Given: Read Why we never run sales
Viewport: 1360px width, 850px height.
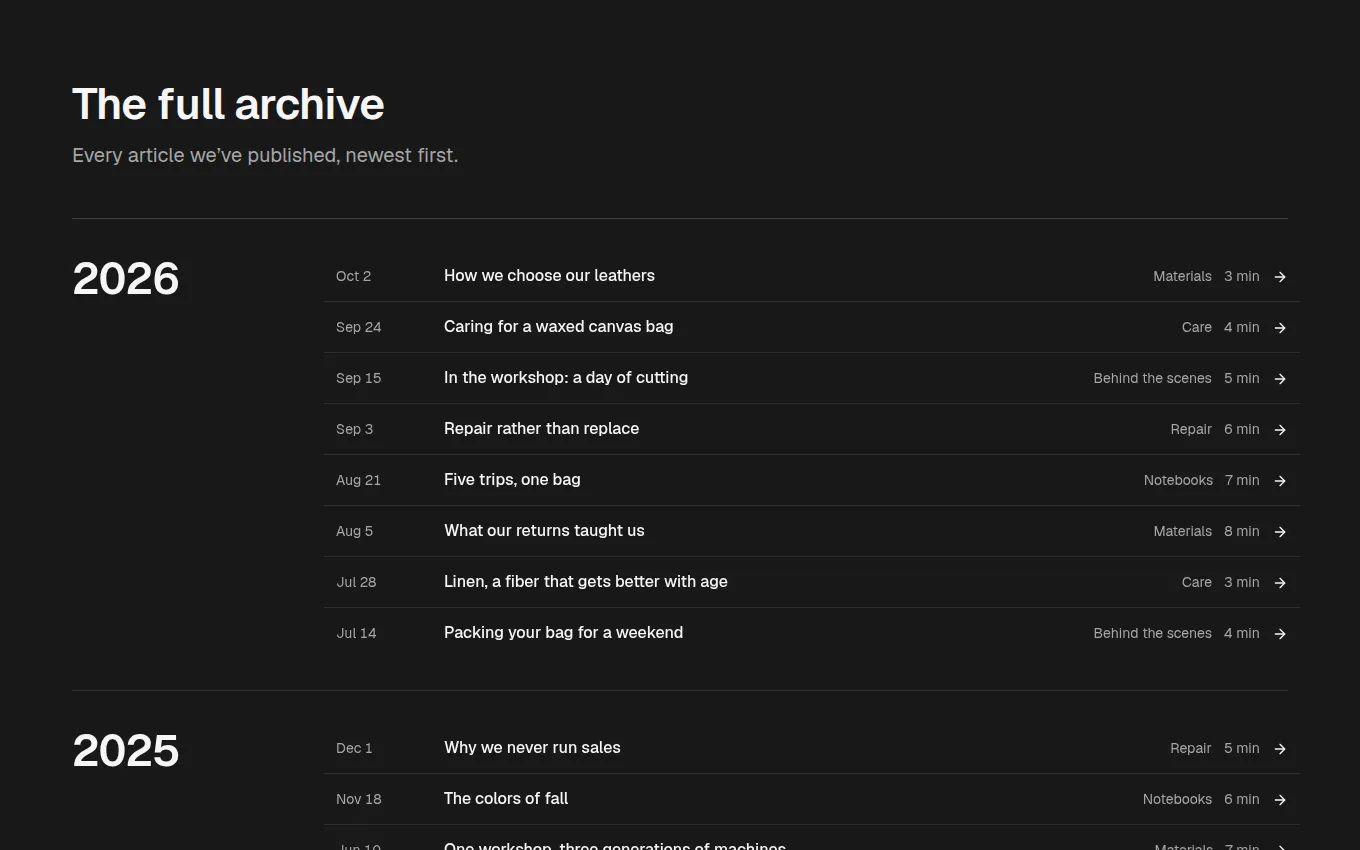Looking at the screenshot, I should tap(532, 748).
